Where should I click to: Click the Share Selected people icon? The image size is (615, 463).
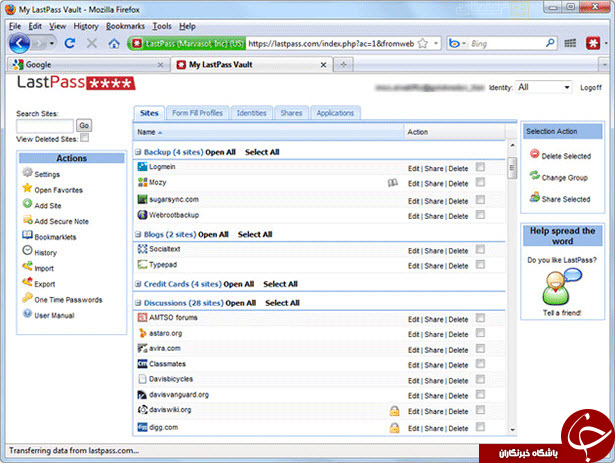click(534, 197)
